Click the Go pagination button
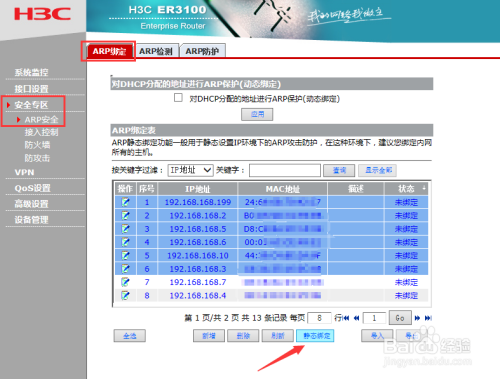 click(x=400, y=318)
